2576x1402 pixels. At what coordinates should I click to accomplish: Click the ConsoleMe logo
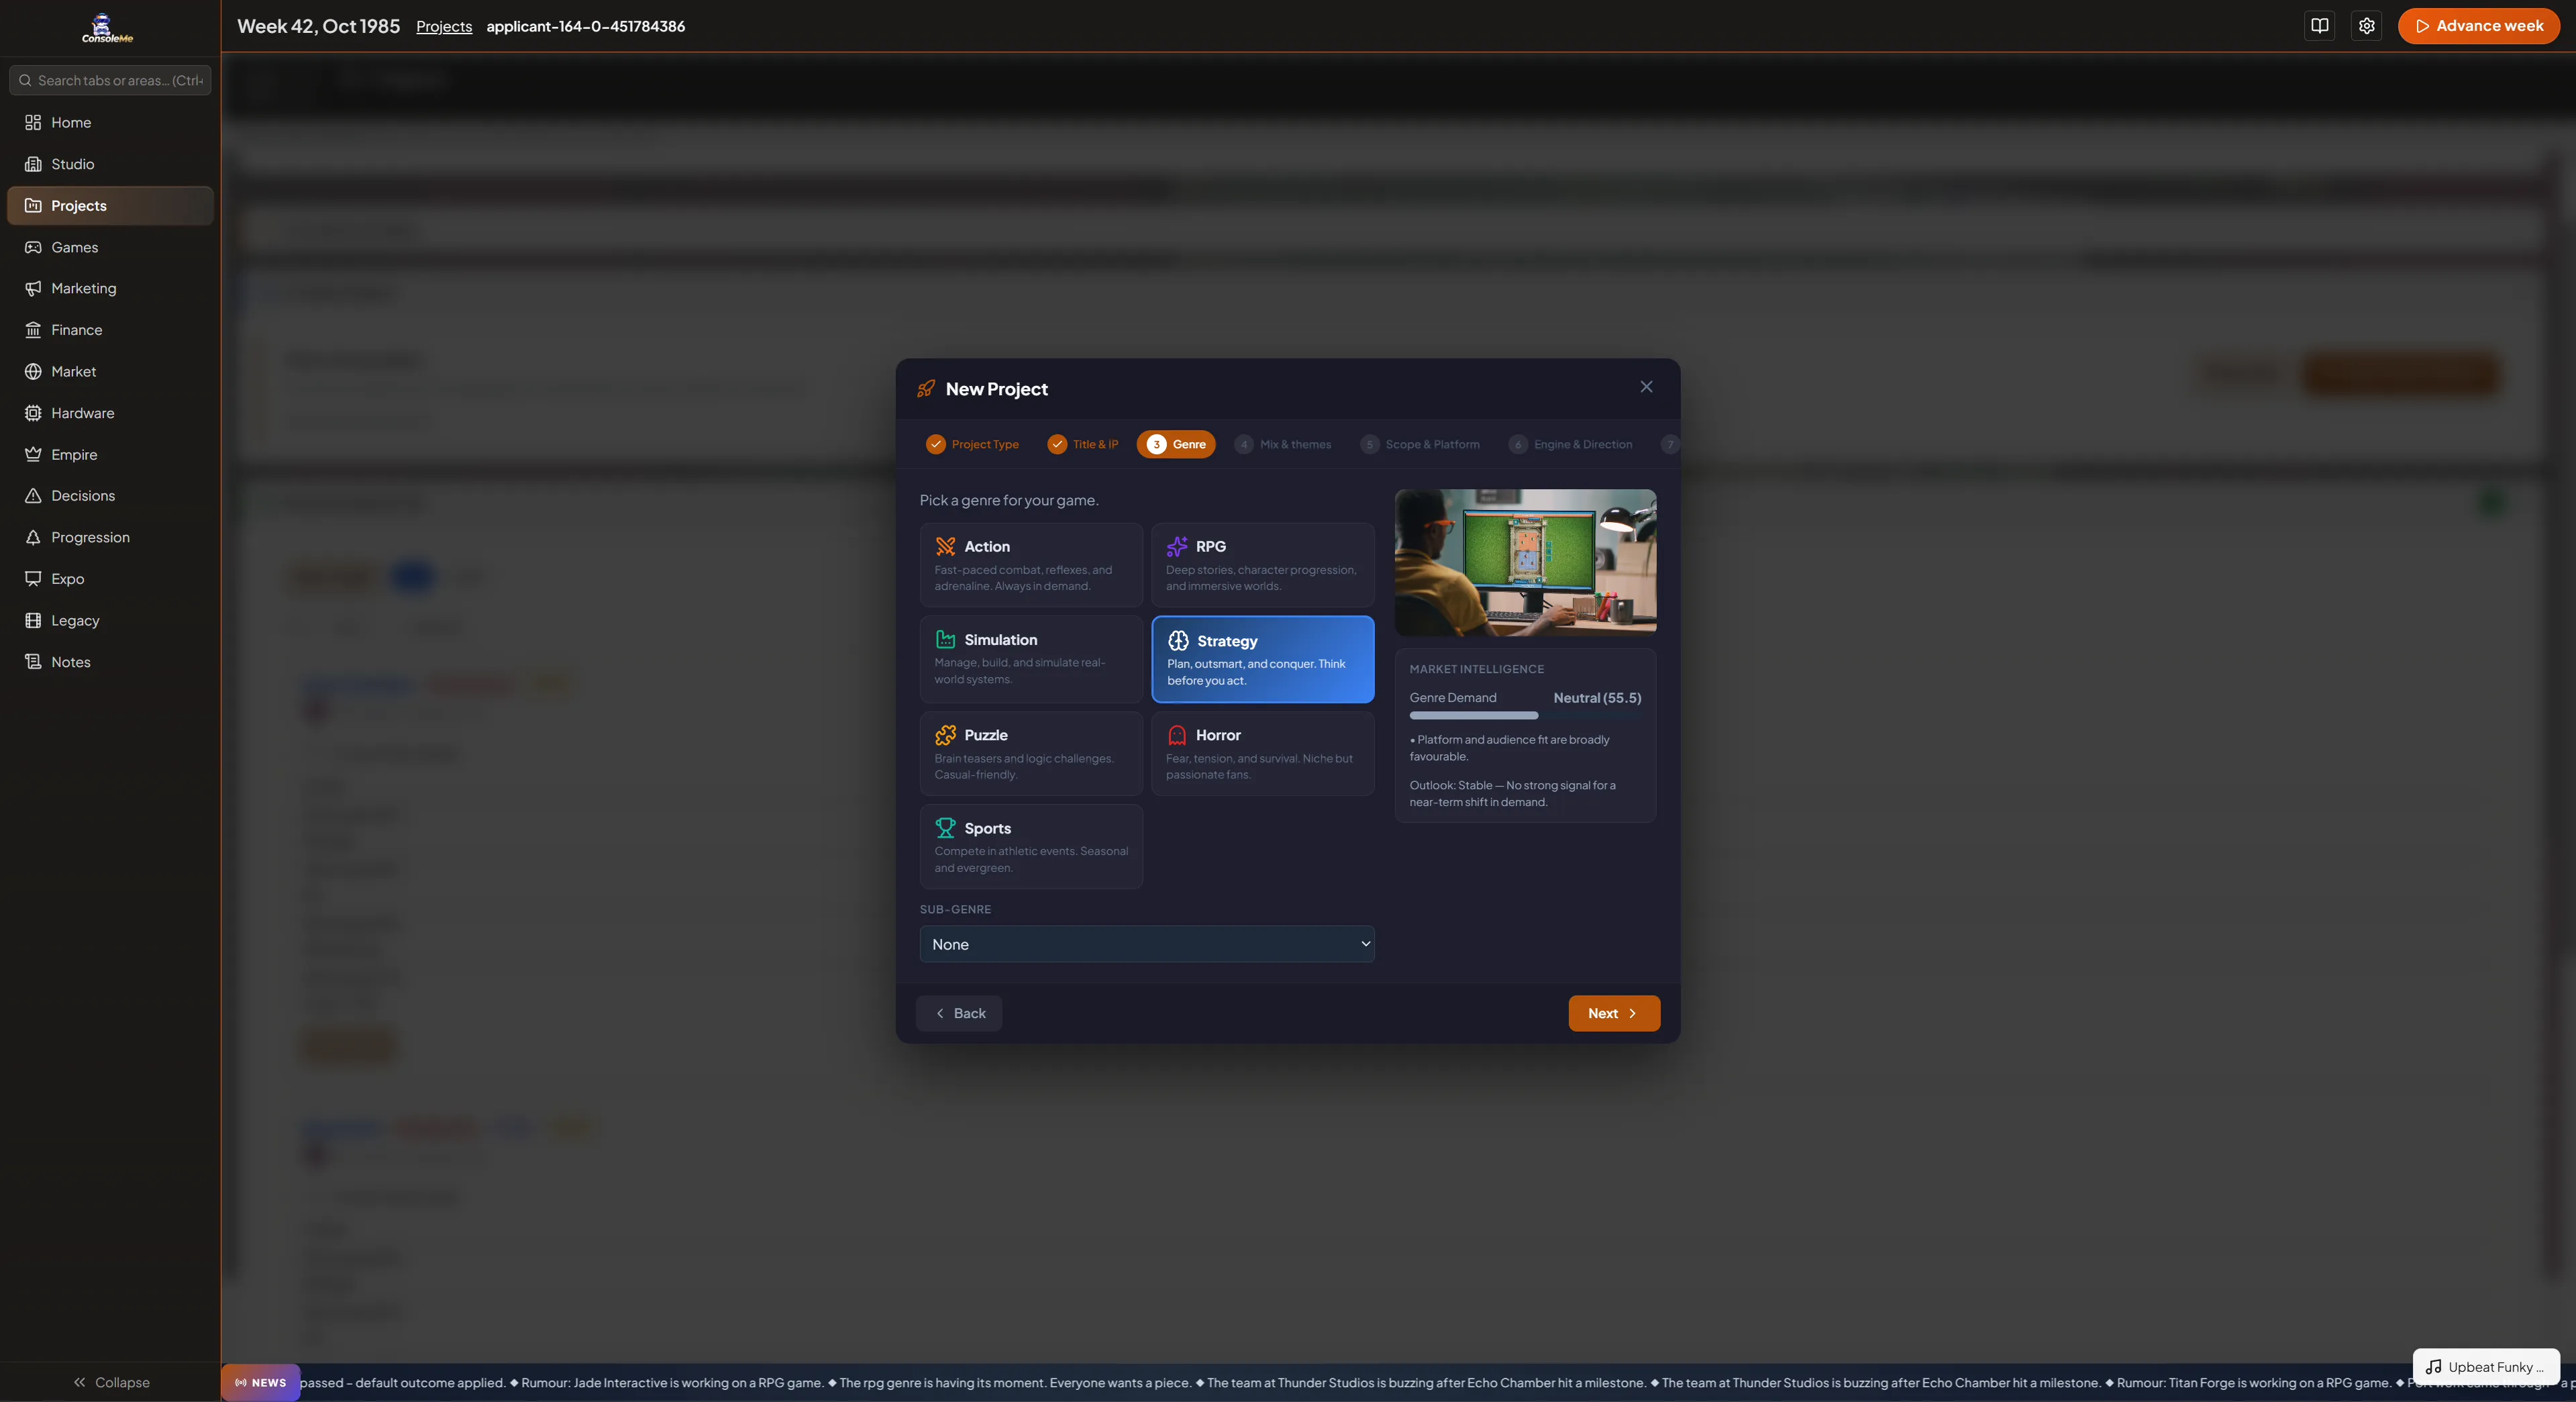[107, 28]
